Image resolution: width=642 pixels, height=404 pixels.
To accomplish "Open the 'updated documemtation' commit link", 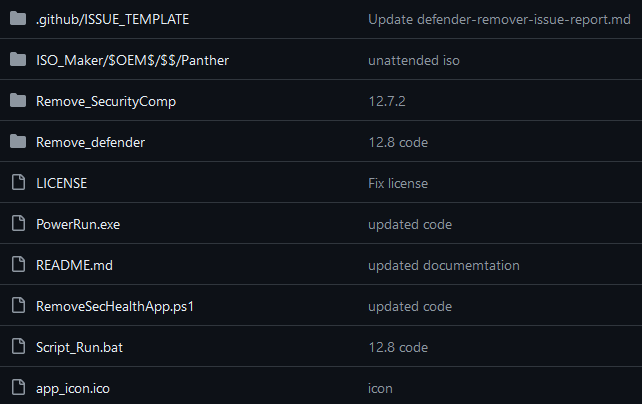I will pos(444,265).
